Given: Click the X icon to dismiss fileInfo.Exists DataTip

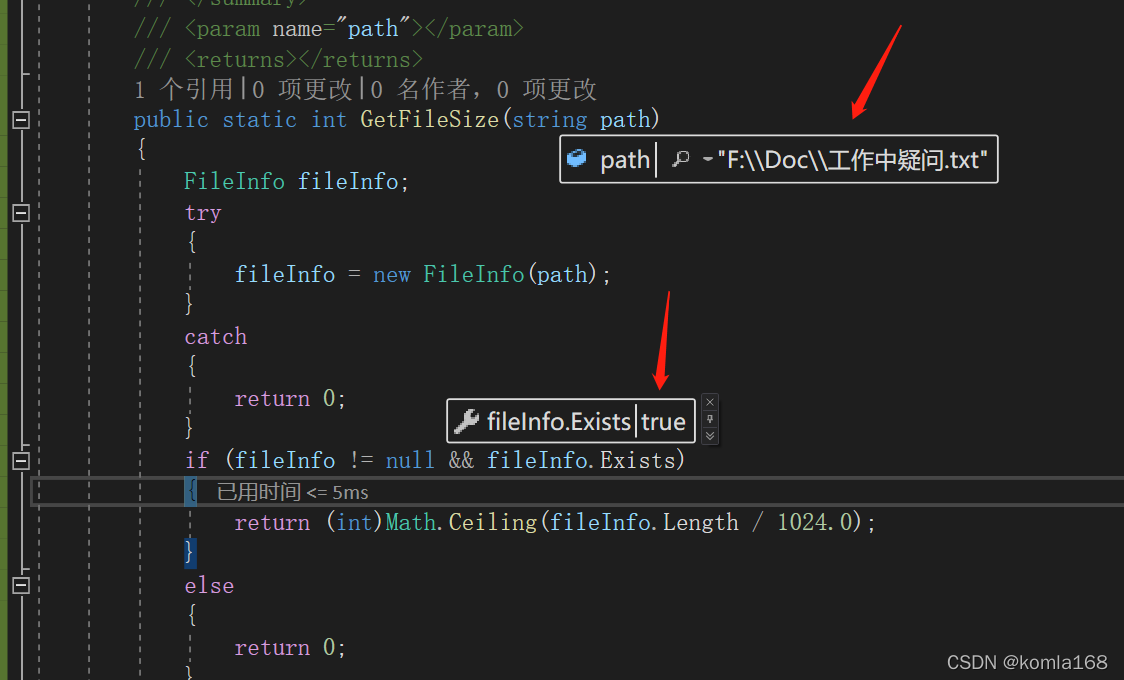Looking at the screenshot, I should click(x=710, y=401).
